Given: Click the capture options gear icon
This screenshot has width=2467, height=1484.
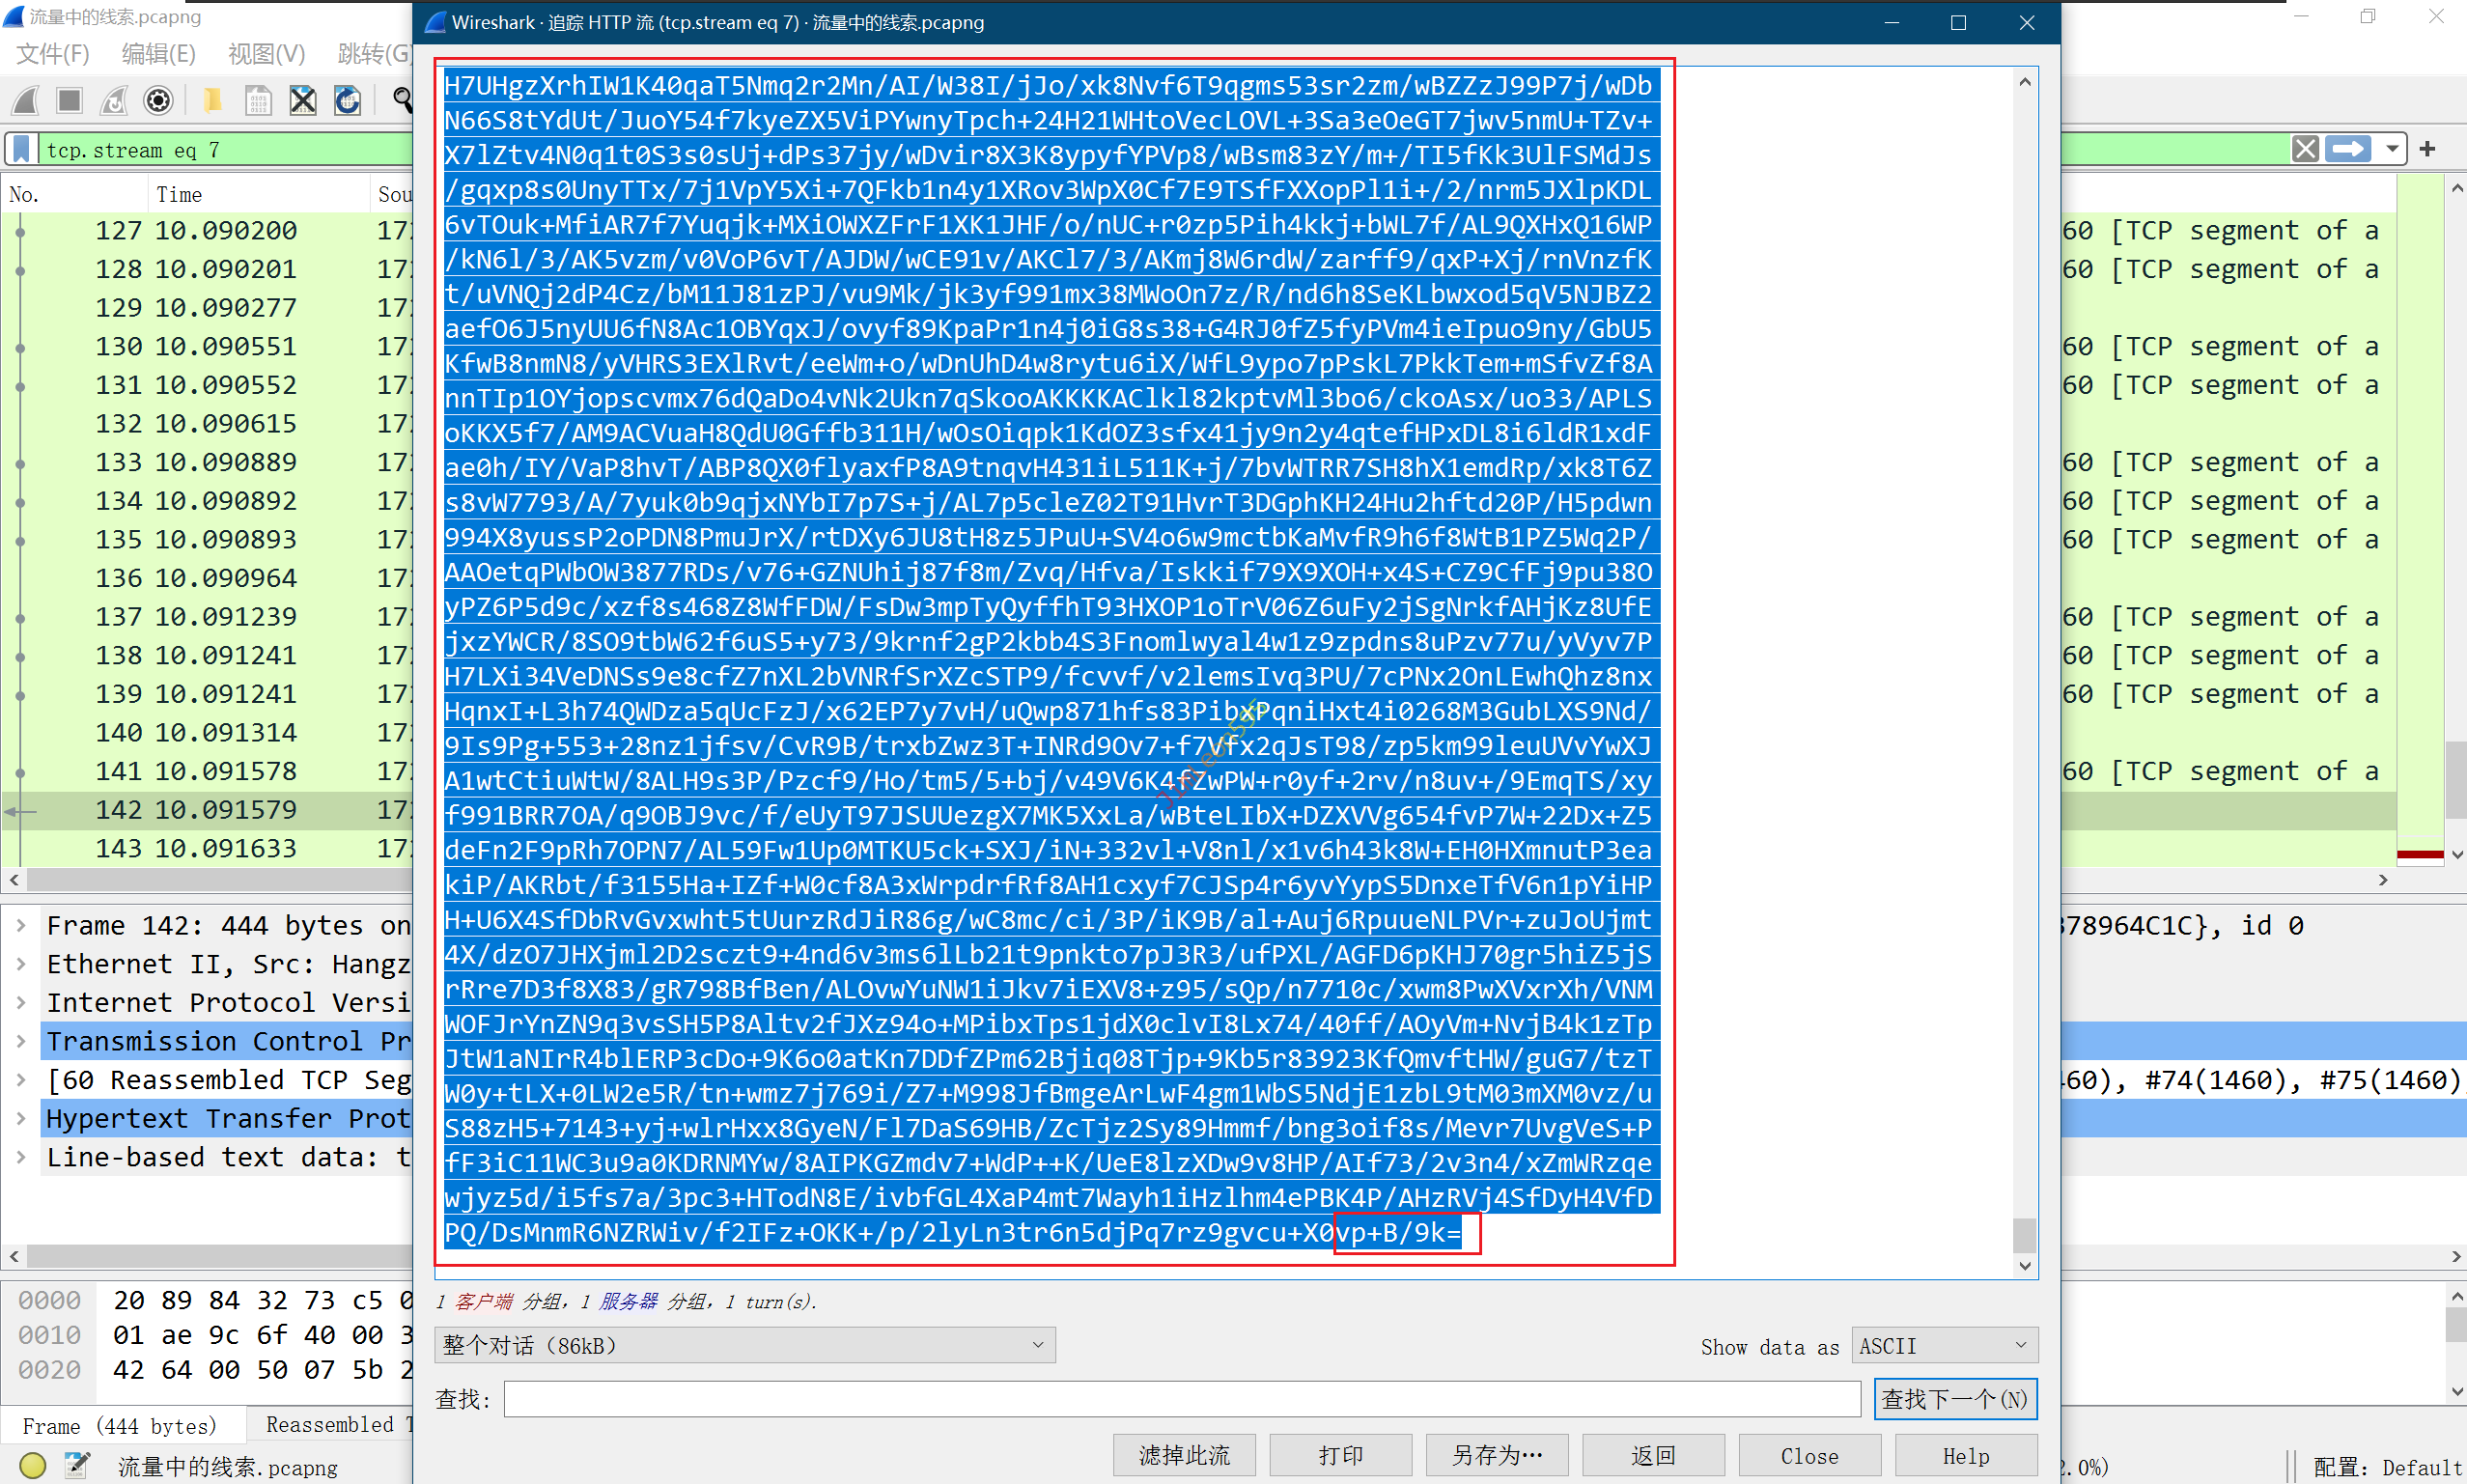Looking at the screenshot, I should (158, 100).
